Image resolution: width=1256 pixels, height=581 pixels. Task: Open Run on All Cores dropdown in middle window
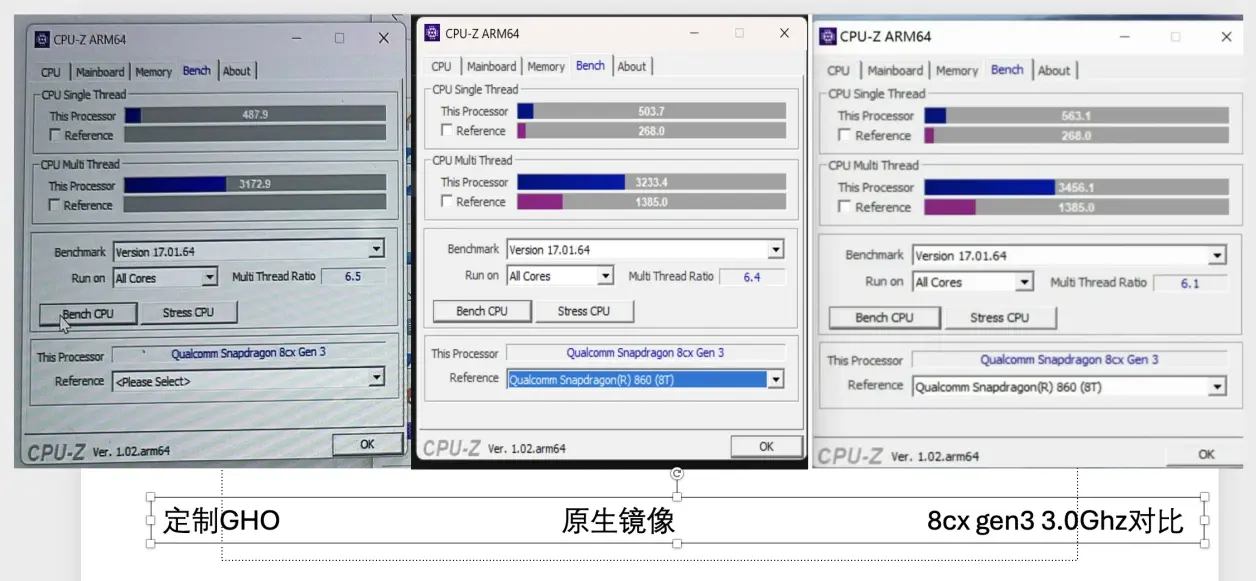click(x=605, y=276)
